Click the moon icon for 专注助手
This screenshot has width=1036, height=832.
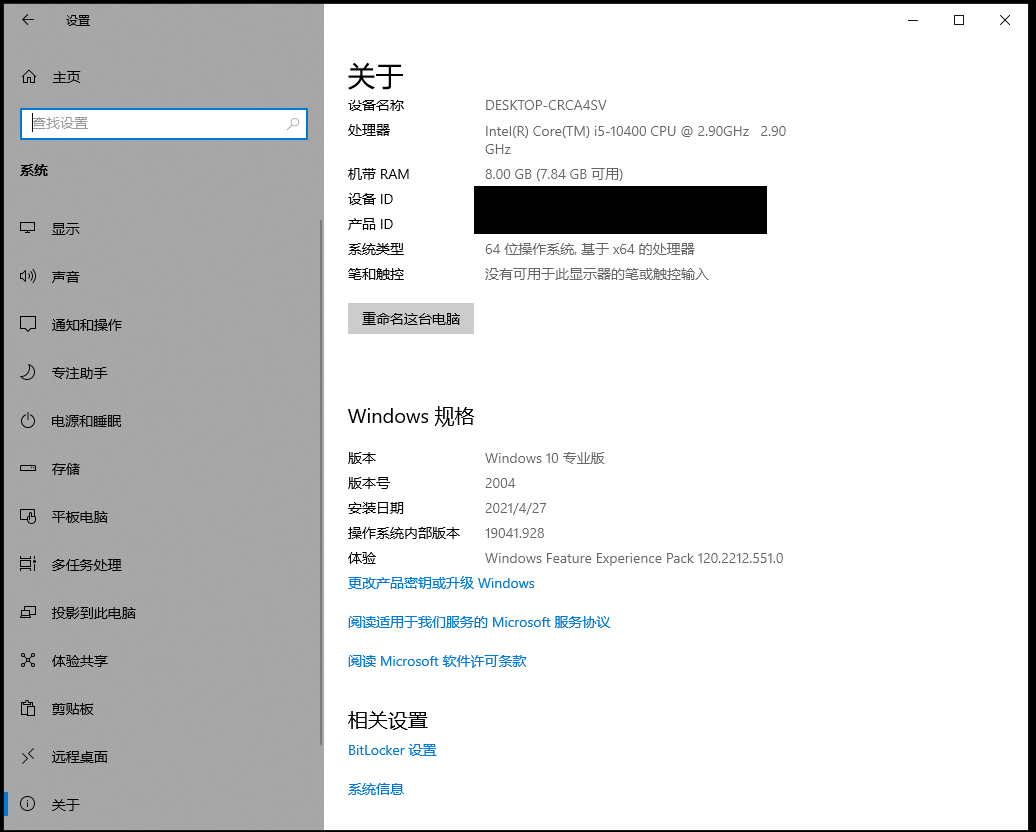[28, 373]
